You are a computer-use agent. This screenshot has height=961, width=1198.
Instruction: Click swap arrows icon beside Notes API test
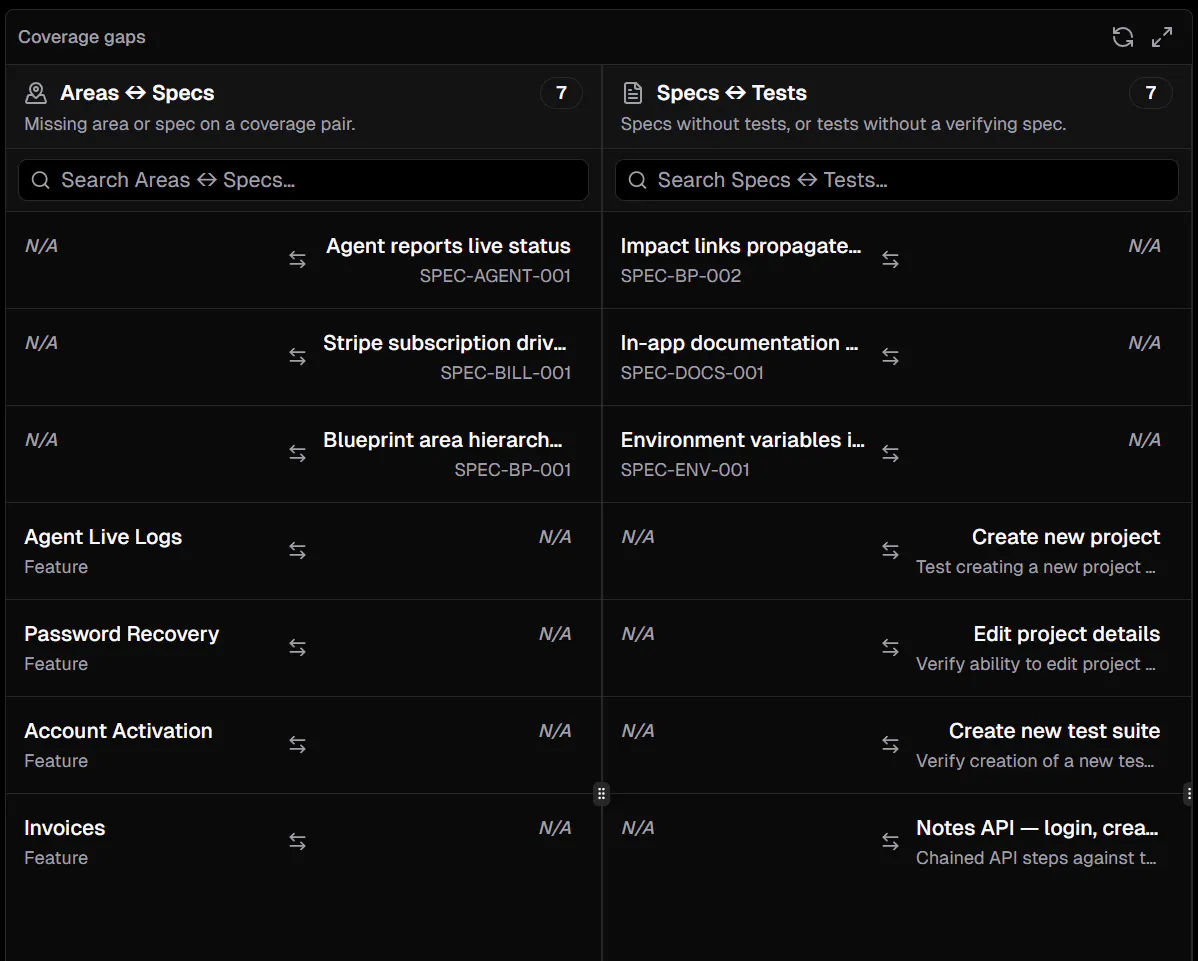(x=890, y=842)
